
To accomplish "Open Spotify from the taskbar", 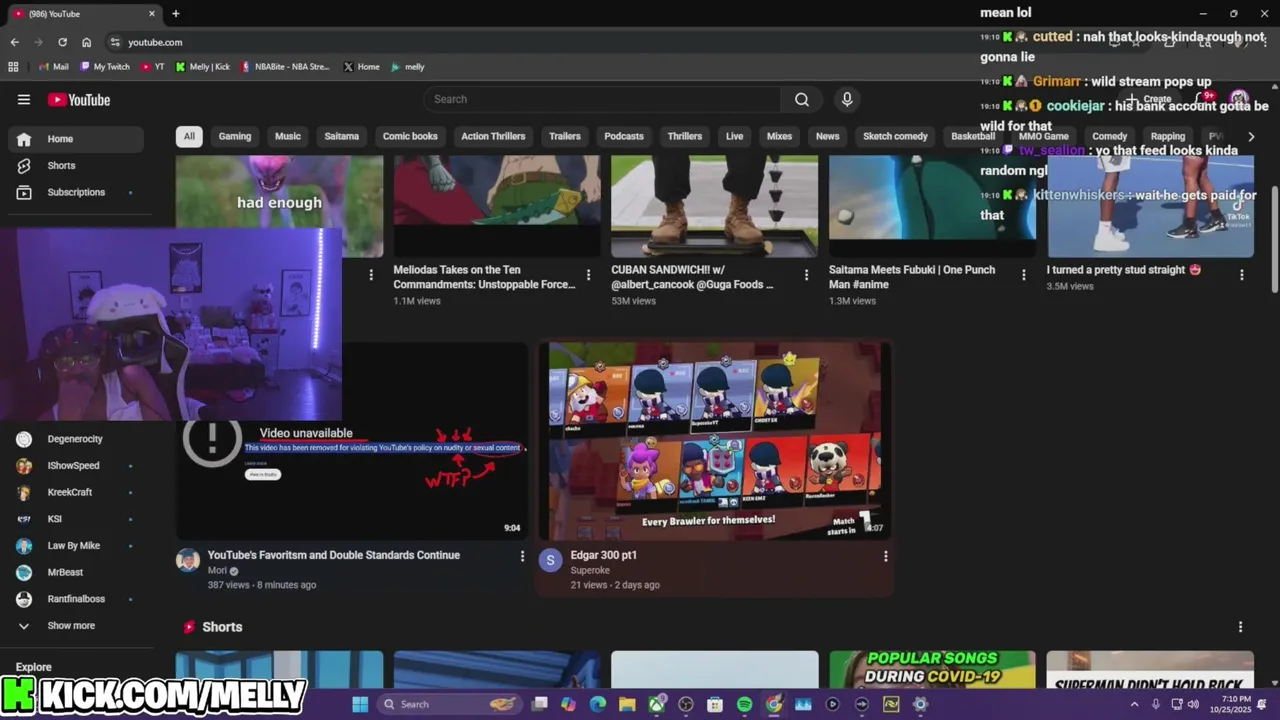I will [x=744, y=704].
